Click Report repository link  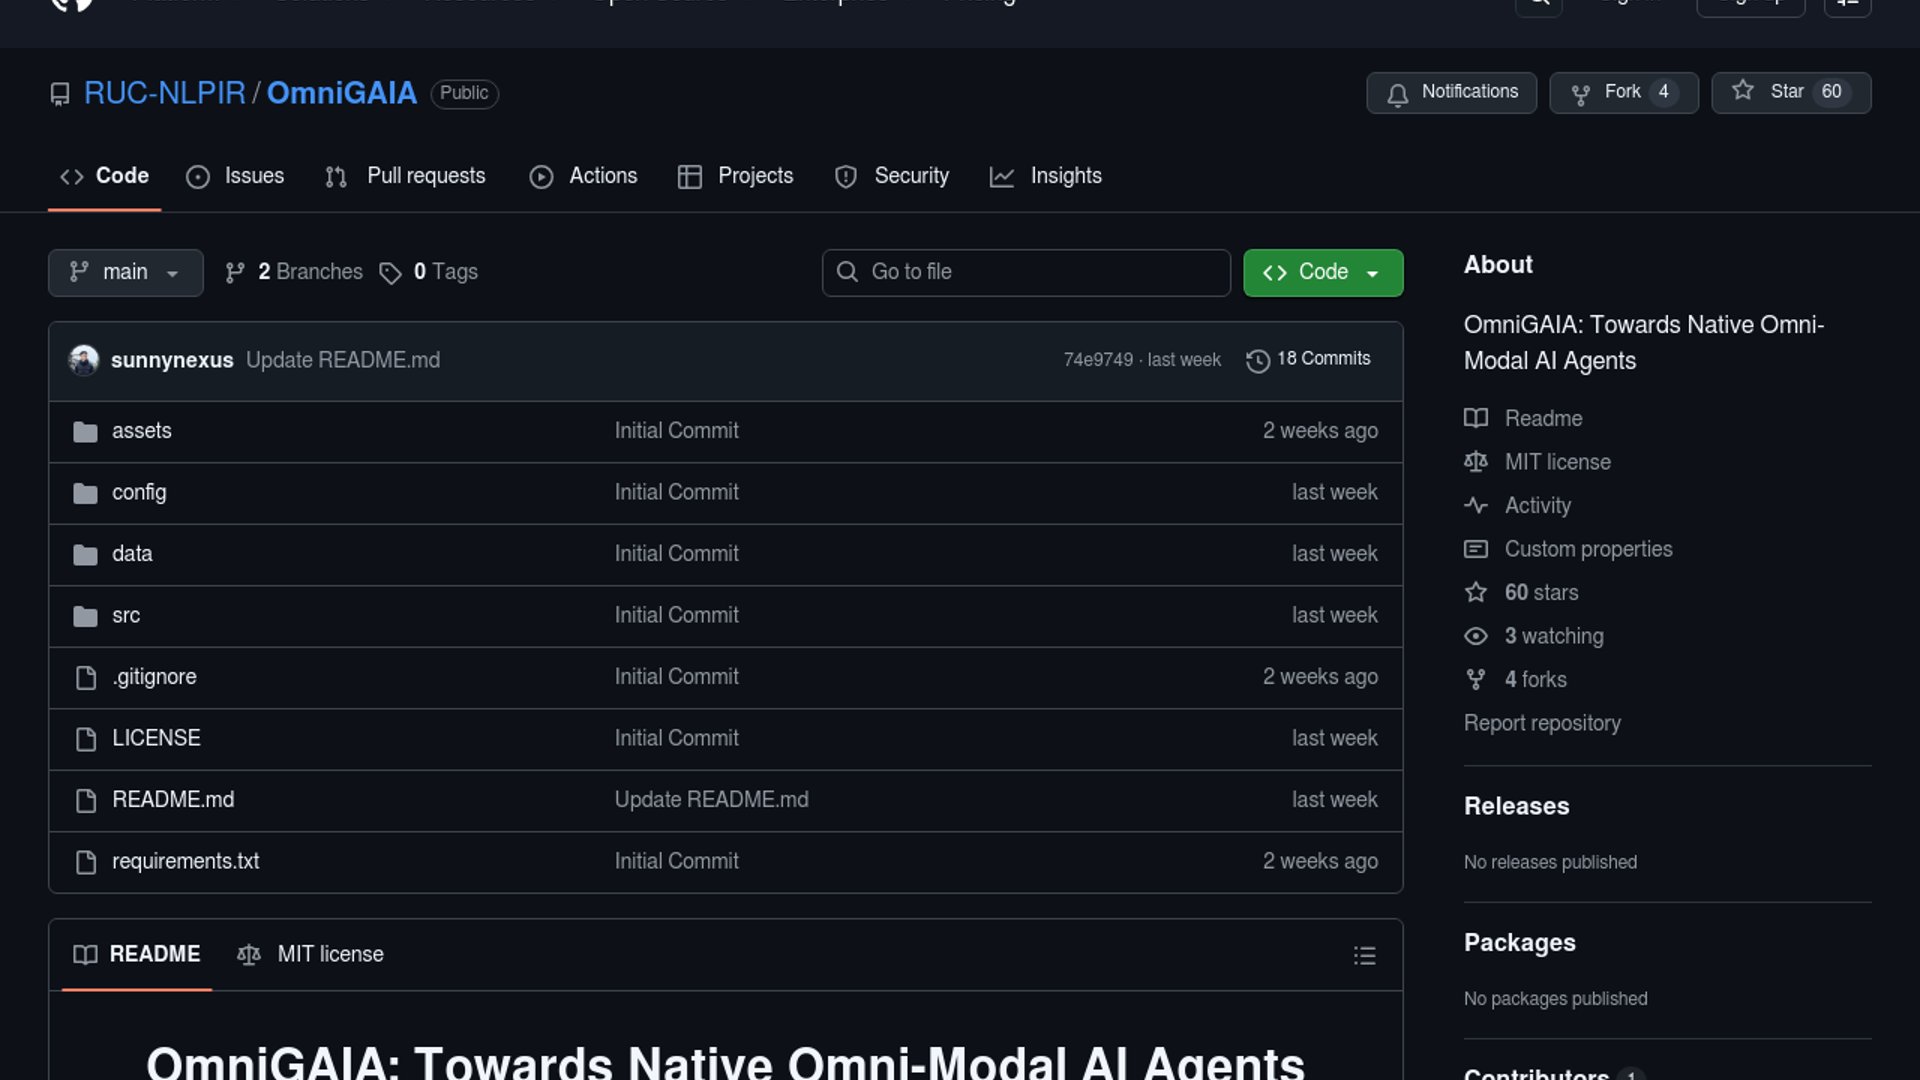pyautogui.click(x=1541, y=723)
